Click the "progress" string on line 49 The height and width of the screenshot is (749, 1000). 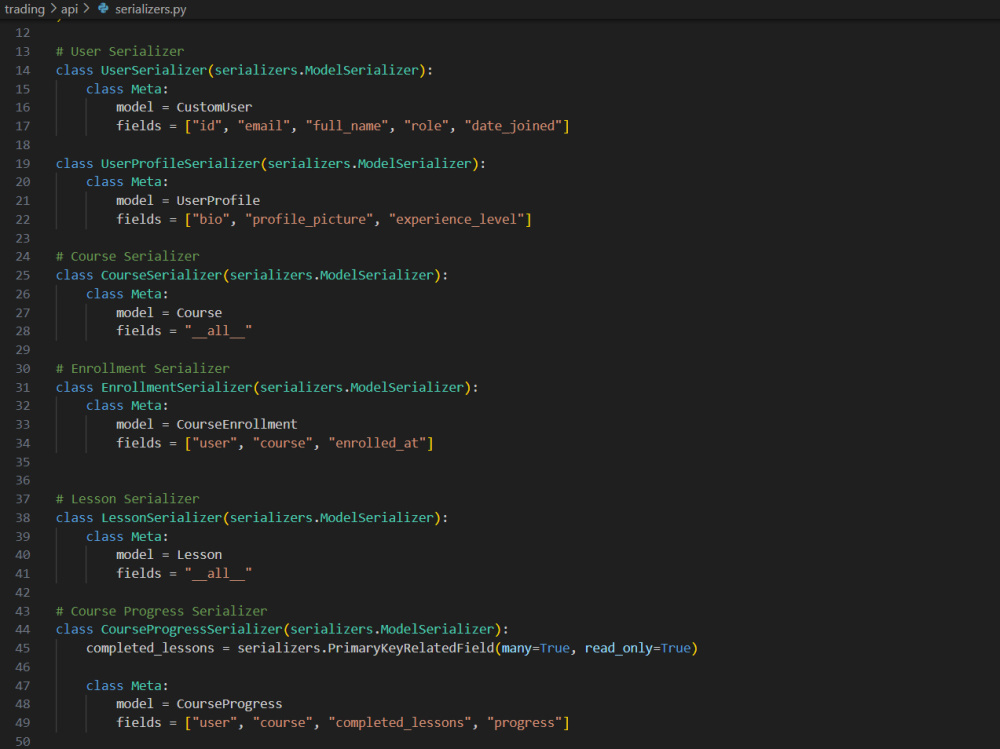525,723
